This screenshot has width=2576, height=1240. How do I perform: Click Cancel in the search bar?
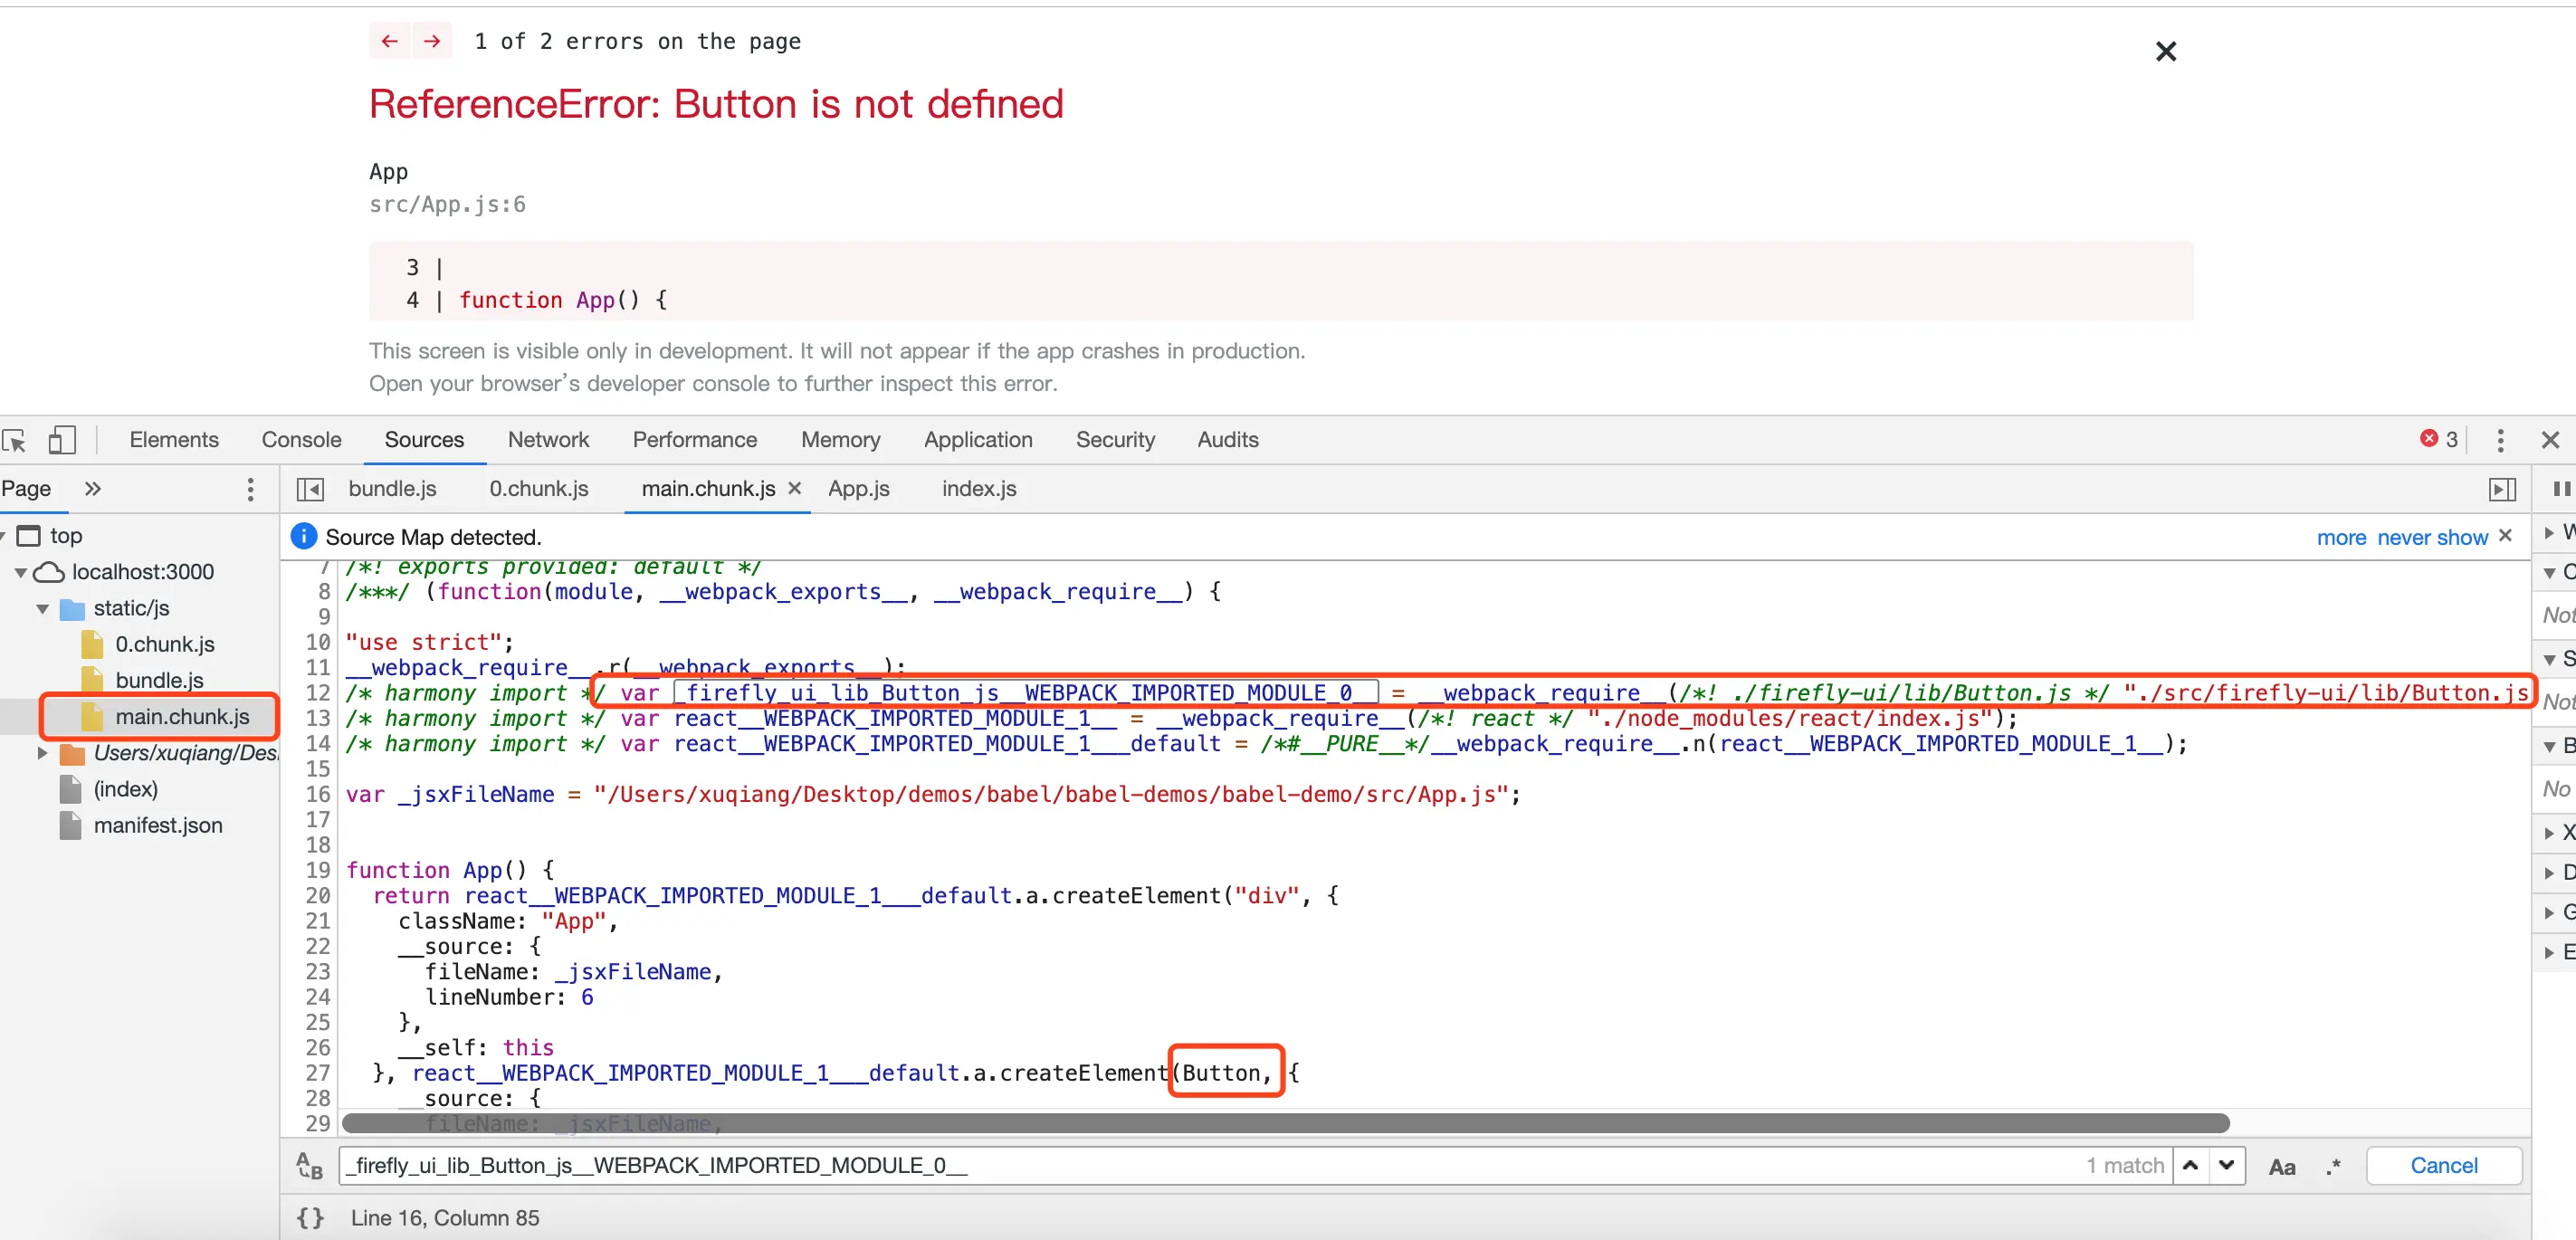2443,1166
